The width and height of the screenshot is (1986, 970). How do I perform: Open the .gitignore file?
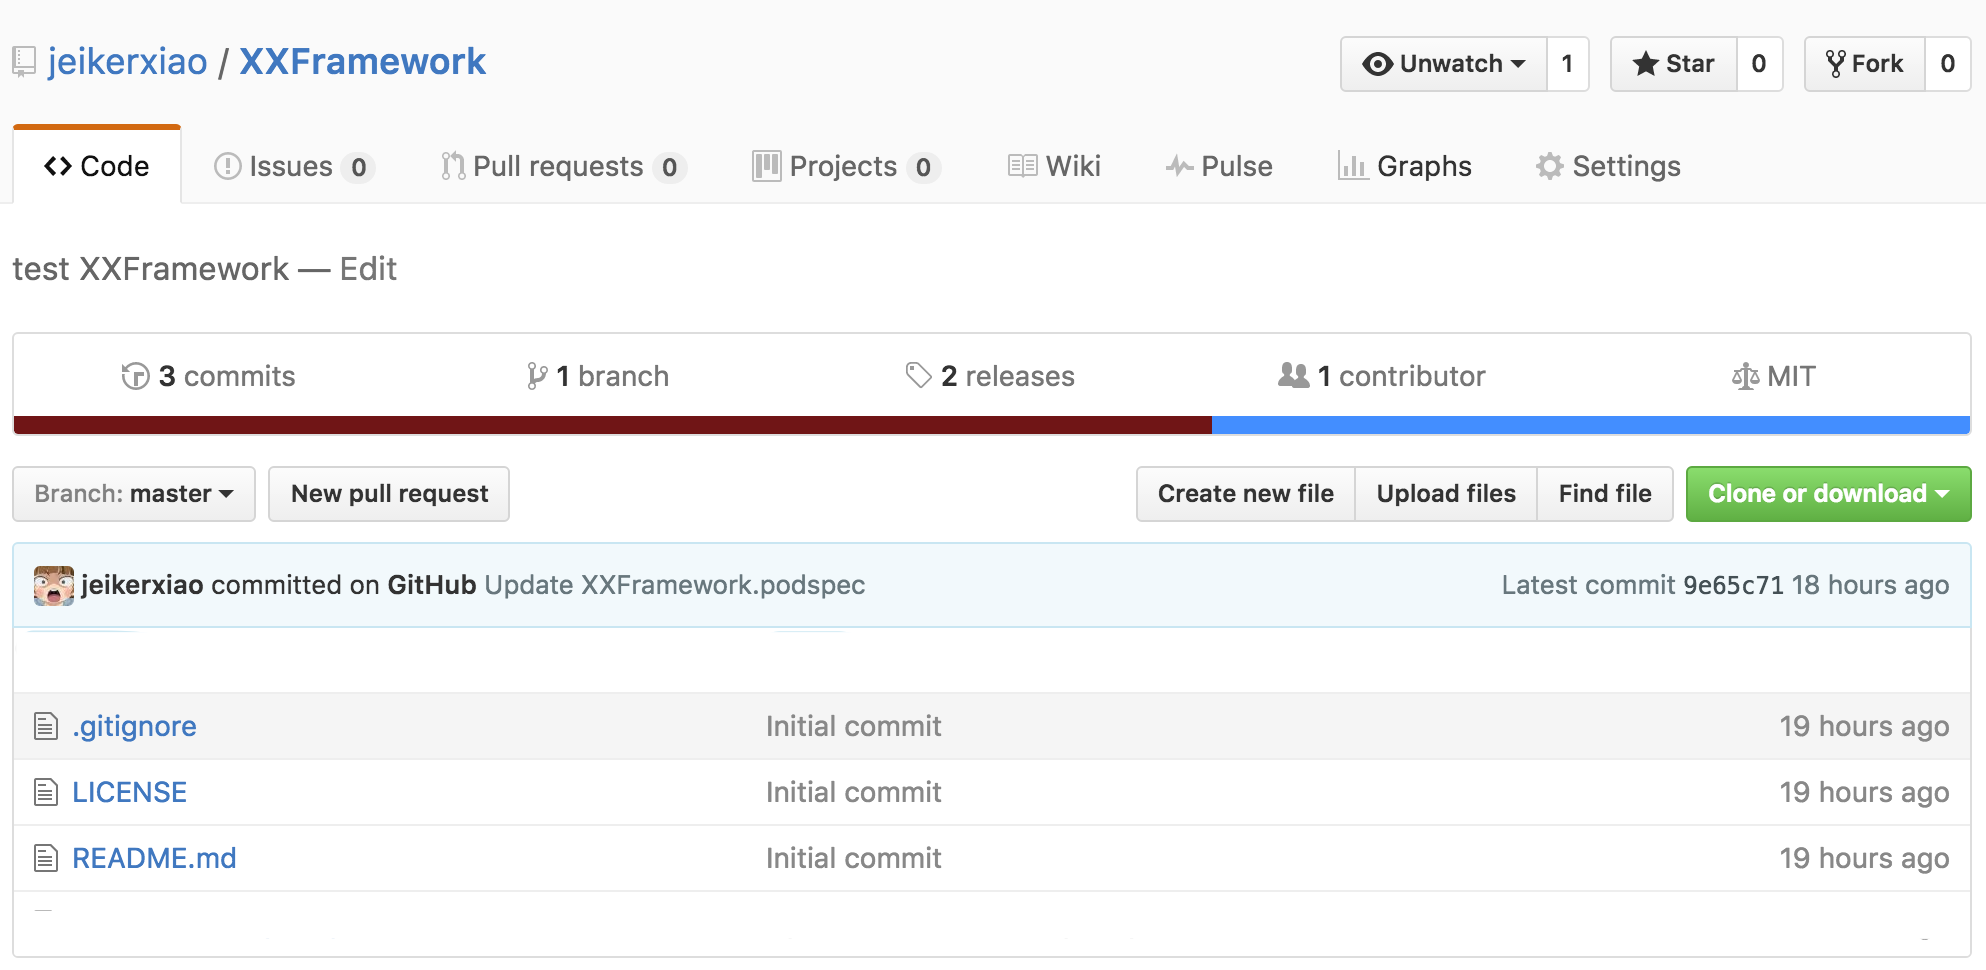pos(134,726)
